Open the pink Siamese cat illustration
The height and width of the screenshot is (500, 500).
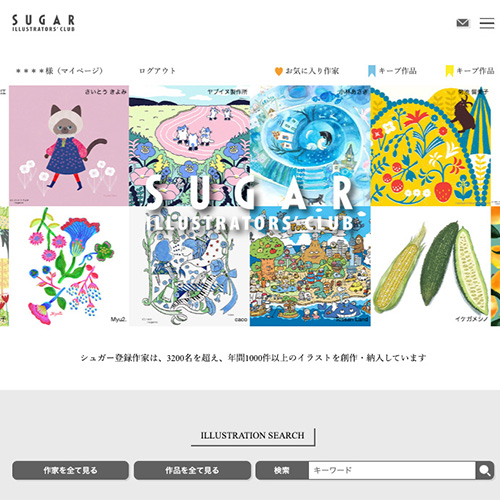tap(69, 146)
